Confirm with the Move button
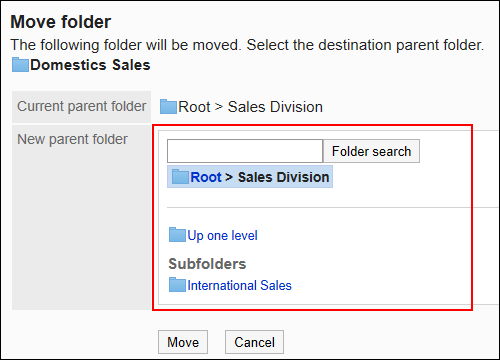Viewport: 500px width, 360px height. (183, 342)
